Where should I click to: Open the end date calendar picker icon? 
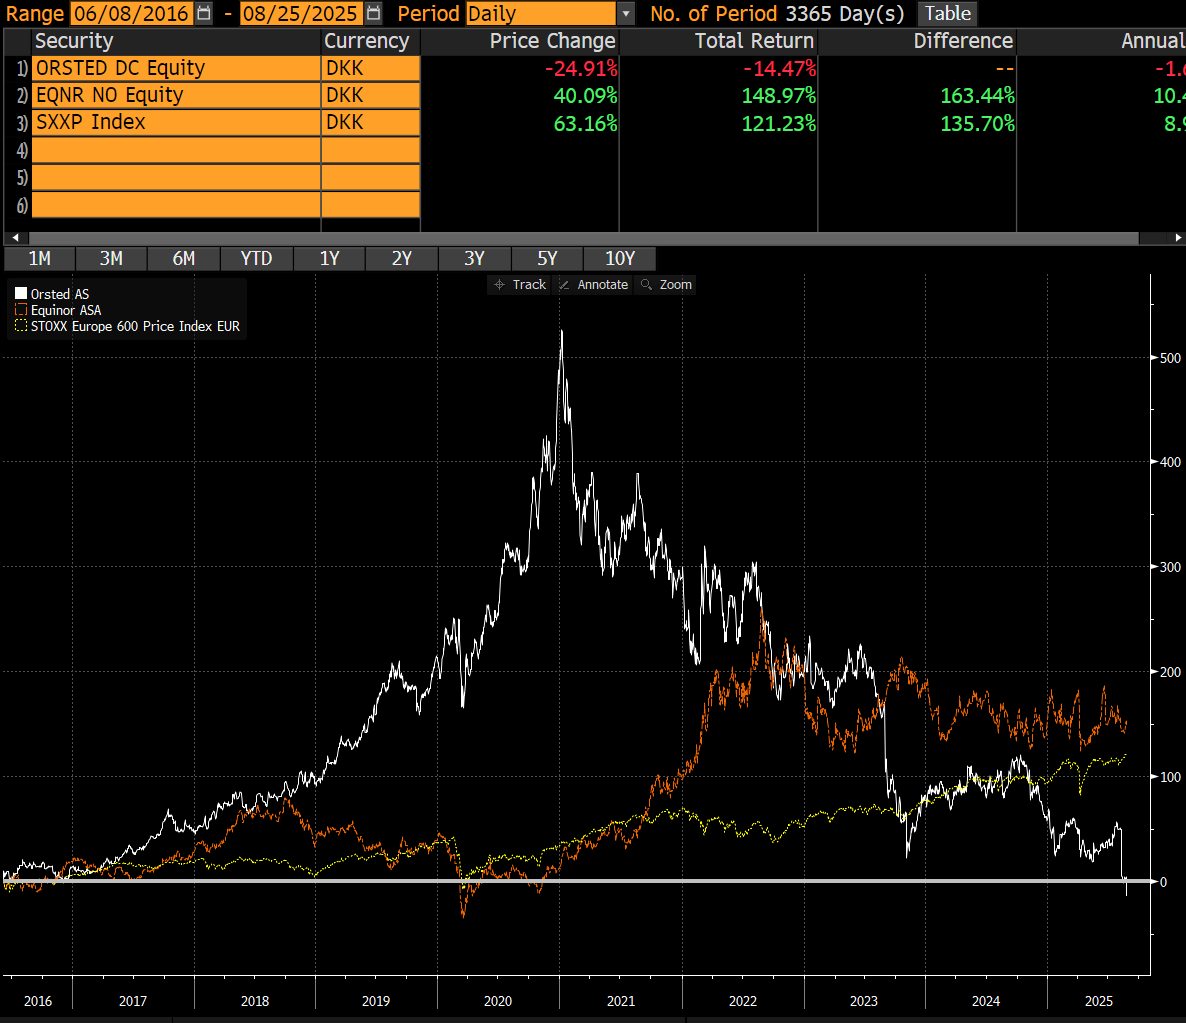coord(373,13)
